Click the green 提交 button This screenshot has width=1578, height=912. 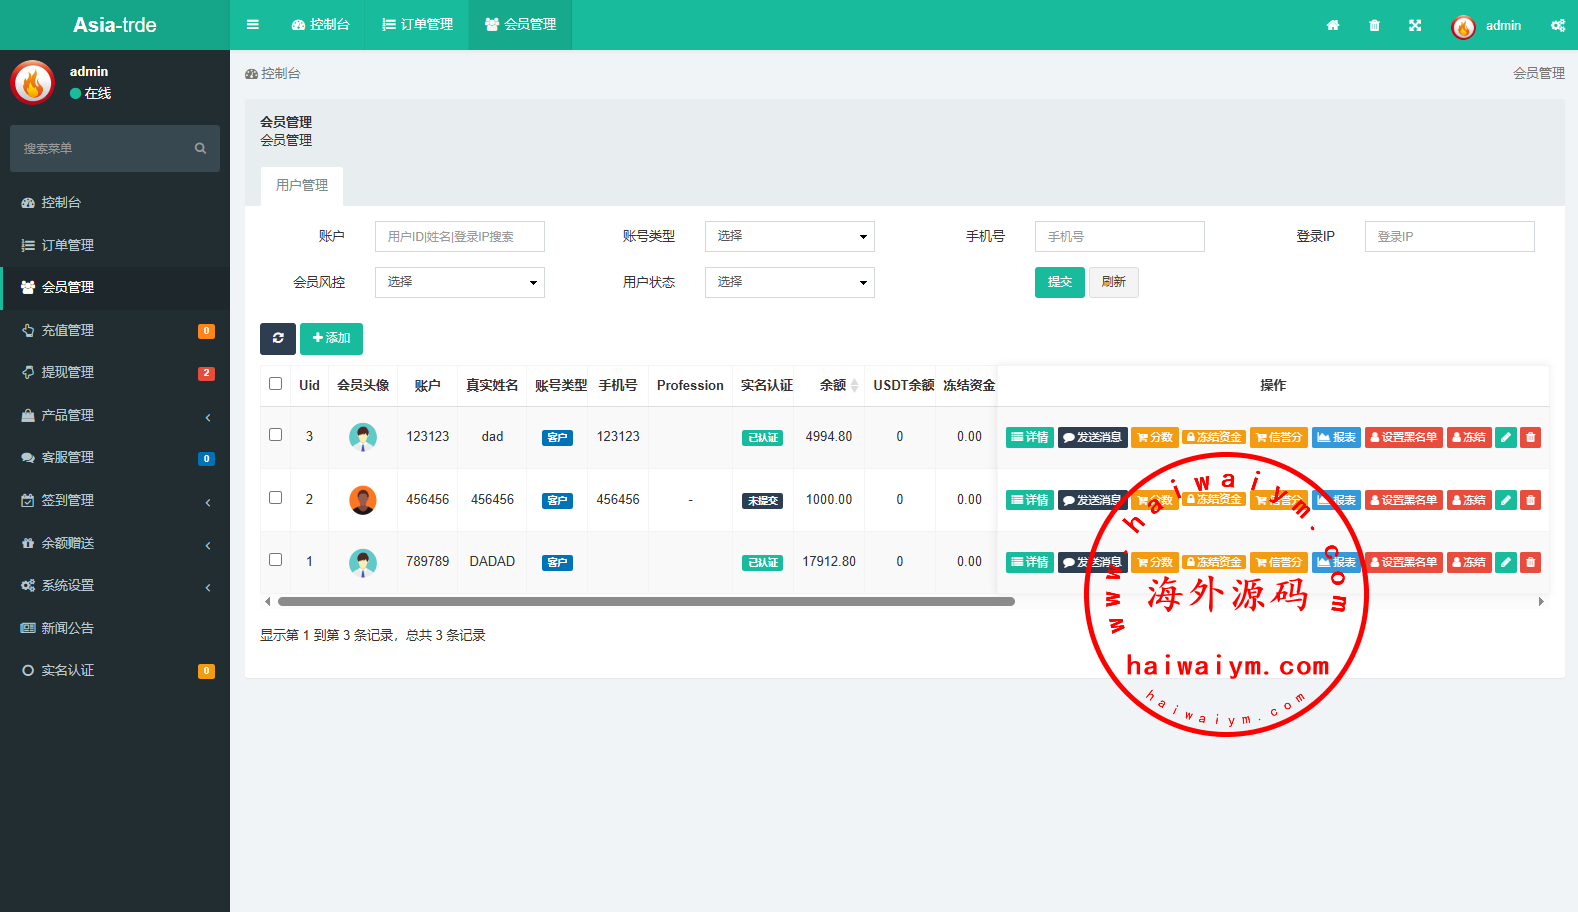coord(1060,282)
